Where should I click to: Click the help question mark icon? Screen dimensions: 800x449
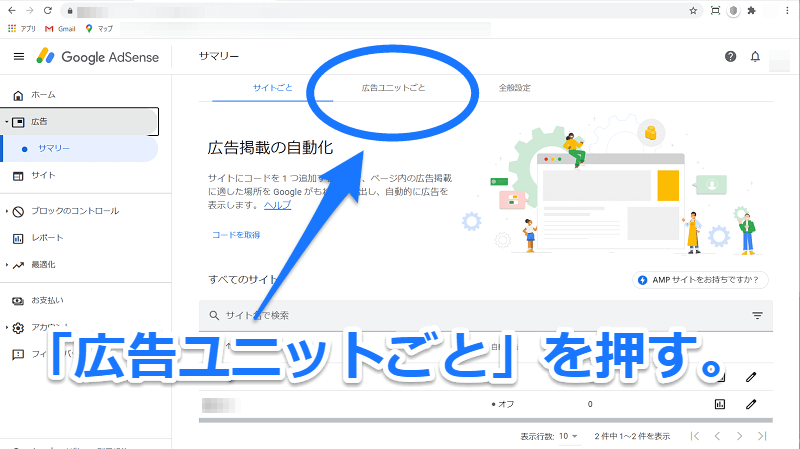(731, 56)
